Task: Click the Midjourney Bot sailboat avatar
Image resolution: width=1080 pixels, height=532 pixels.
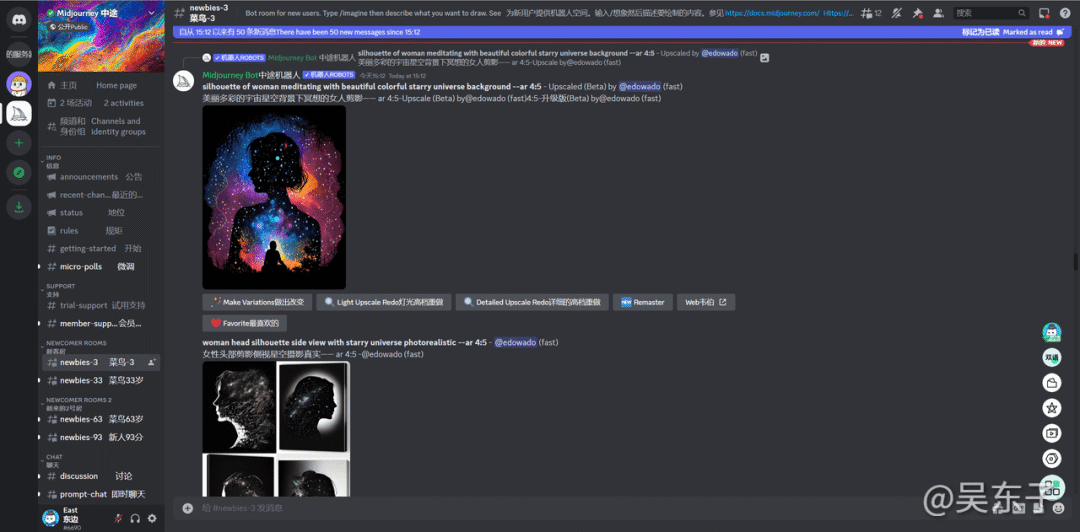Action: [x=184, y=82]
